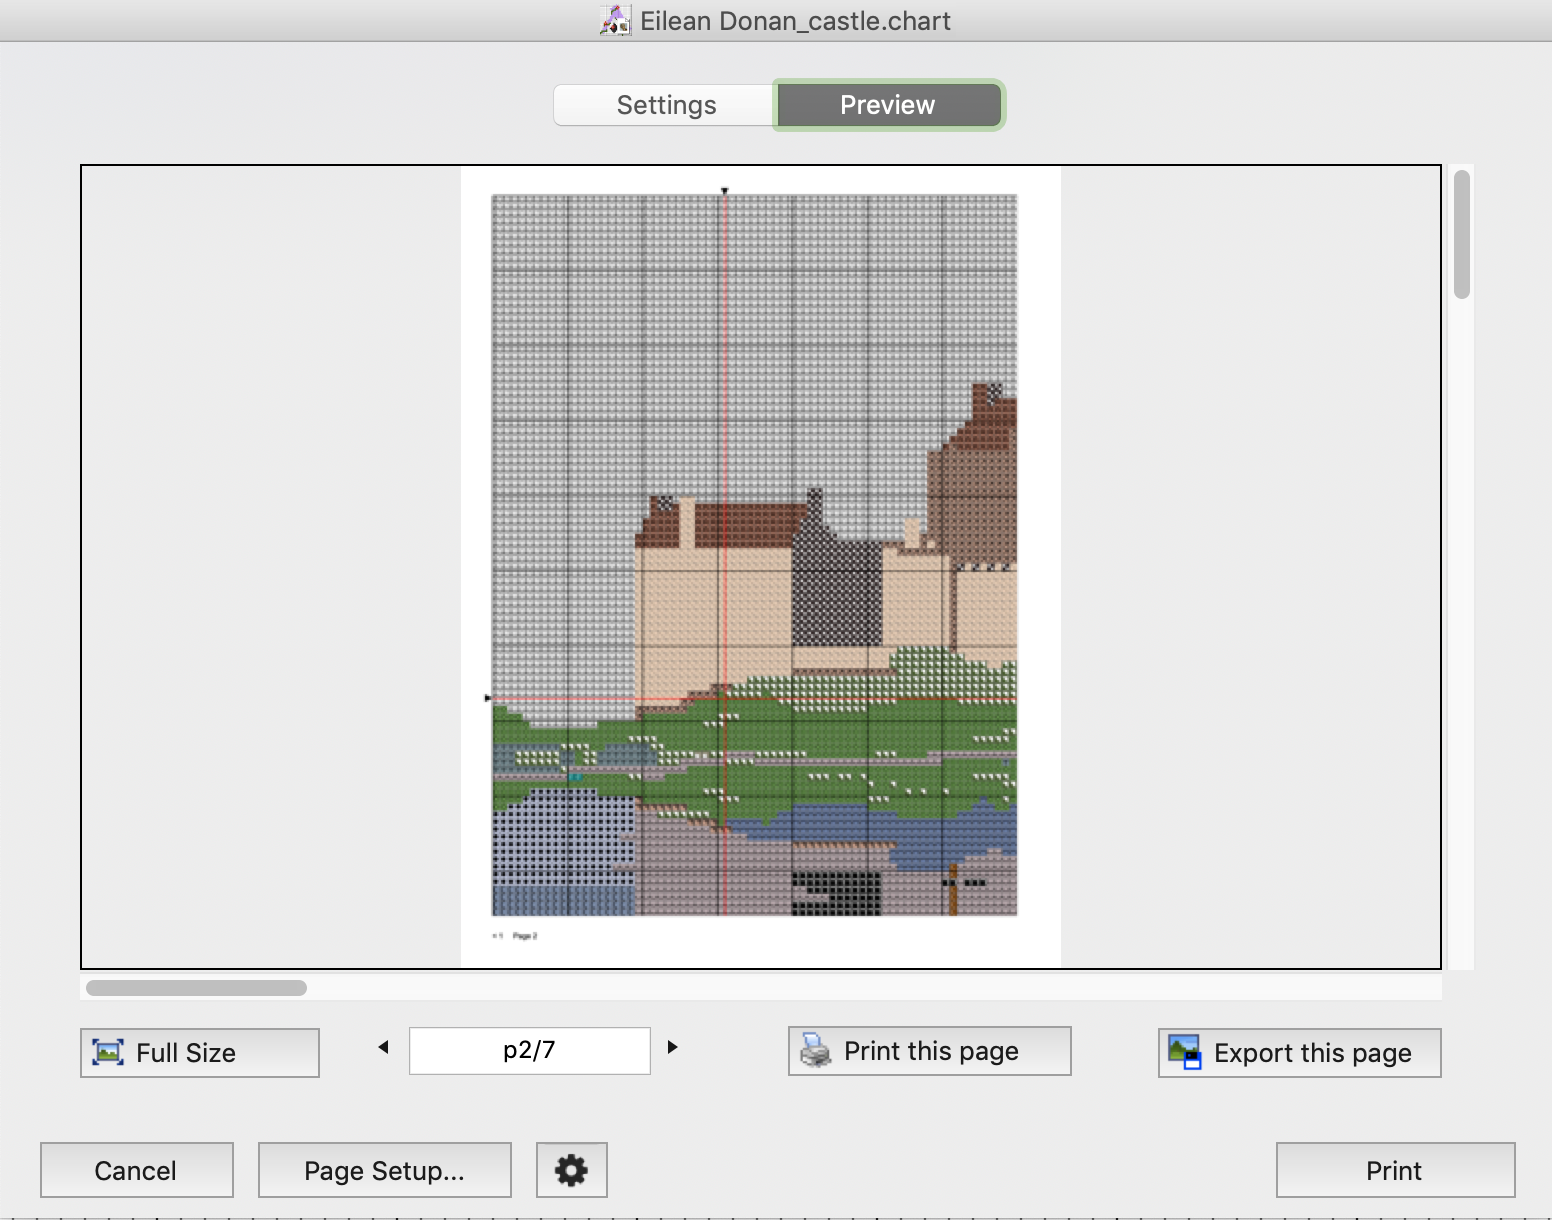Click the left center marker triangle on chart
This screenshot has width=1552, height=1220.
pyautogui.click(x=488, y=698)
